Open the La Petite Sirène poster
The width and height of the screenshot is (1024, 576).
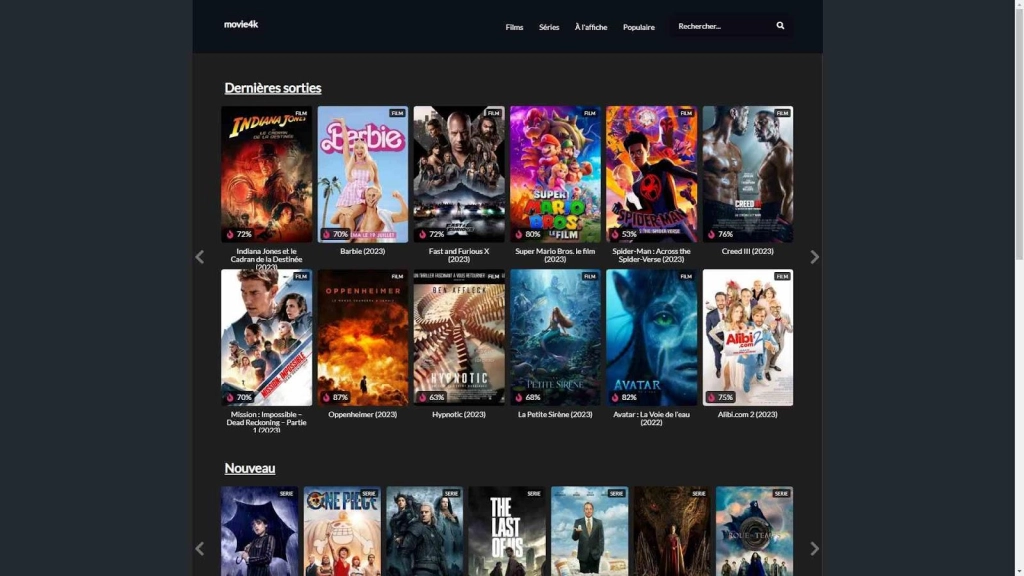click(x=555, y=338)
